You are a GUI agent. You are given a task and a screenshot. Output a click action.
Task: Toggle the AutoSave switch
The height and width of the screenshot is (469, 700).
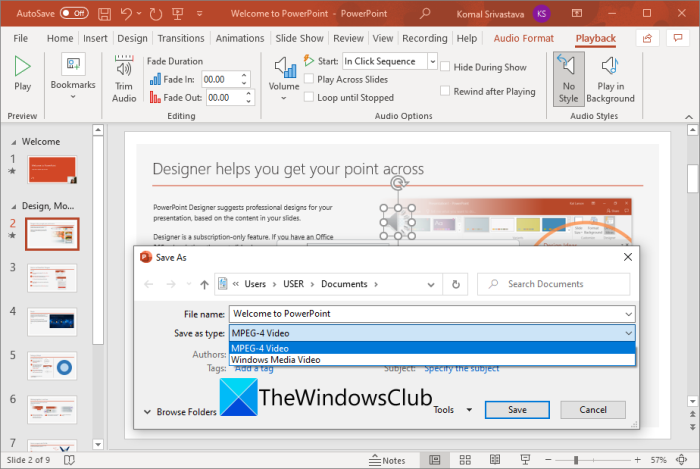pyautogui.click(x=74, y=13)
